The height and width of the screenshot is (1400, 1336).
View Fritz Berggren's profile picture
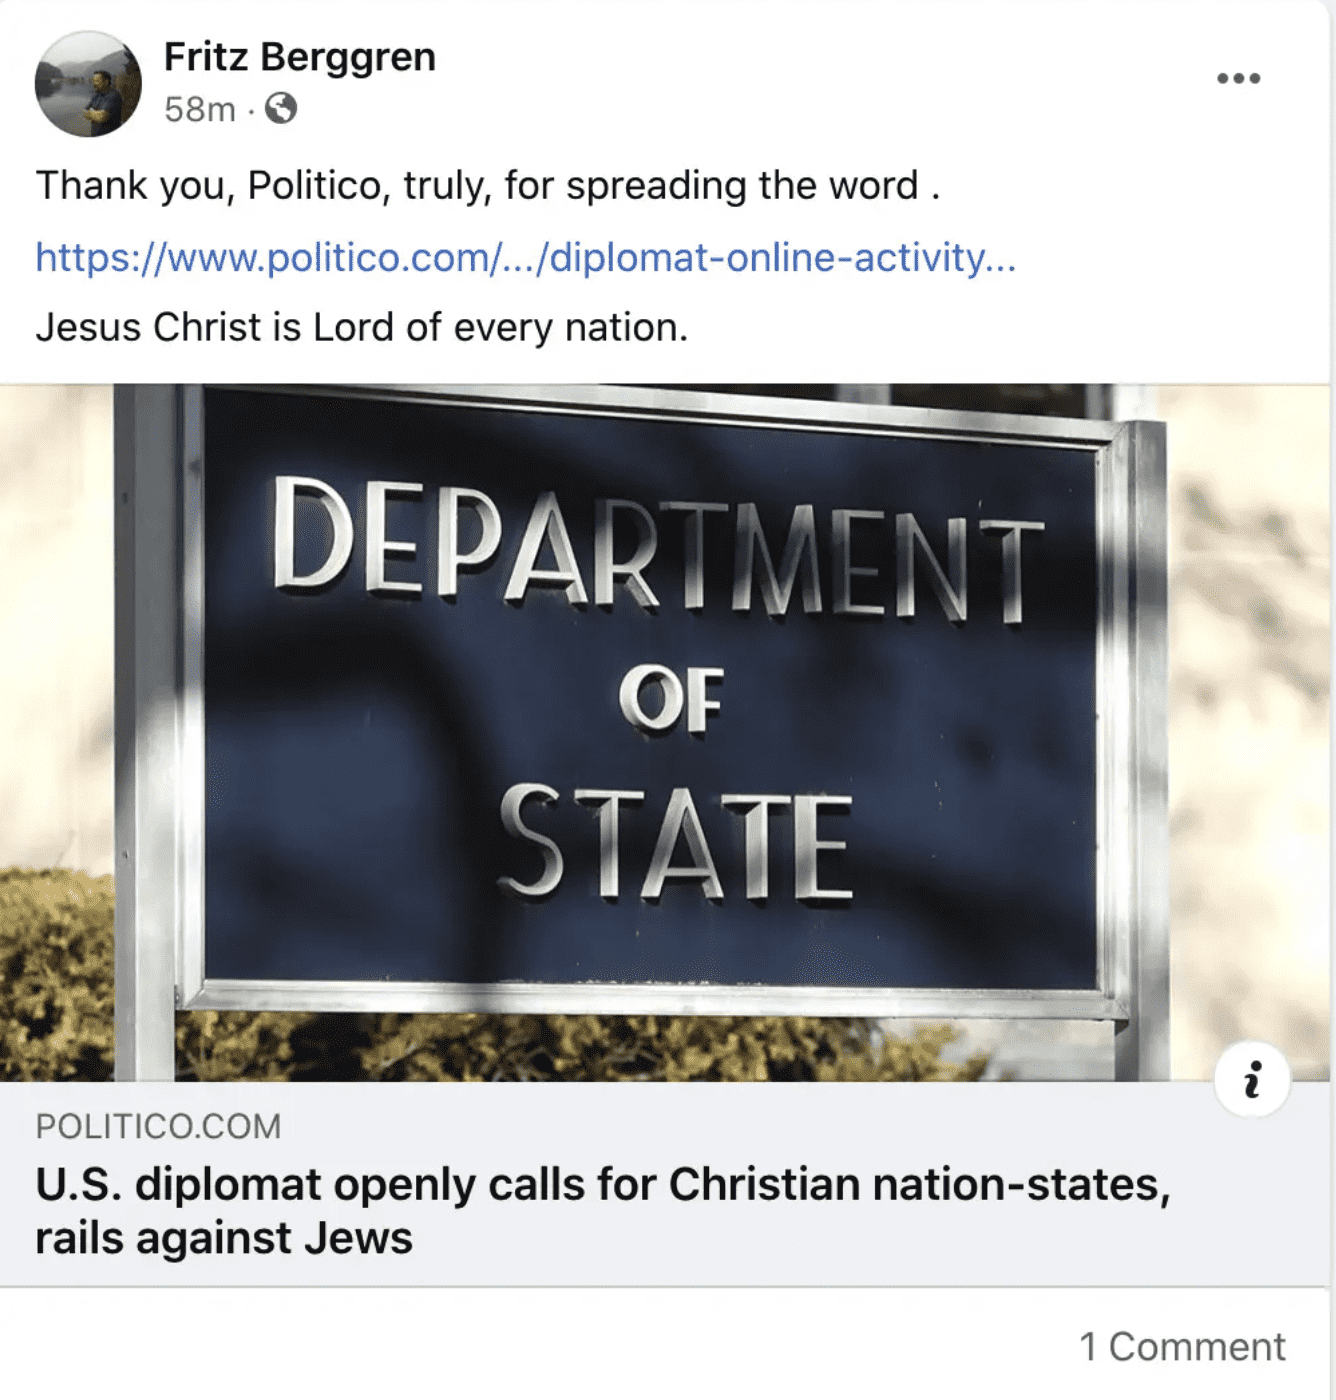point(88,83)
